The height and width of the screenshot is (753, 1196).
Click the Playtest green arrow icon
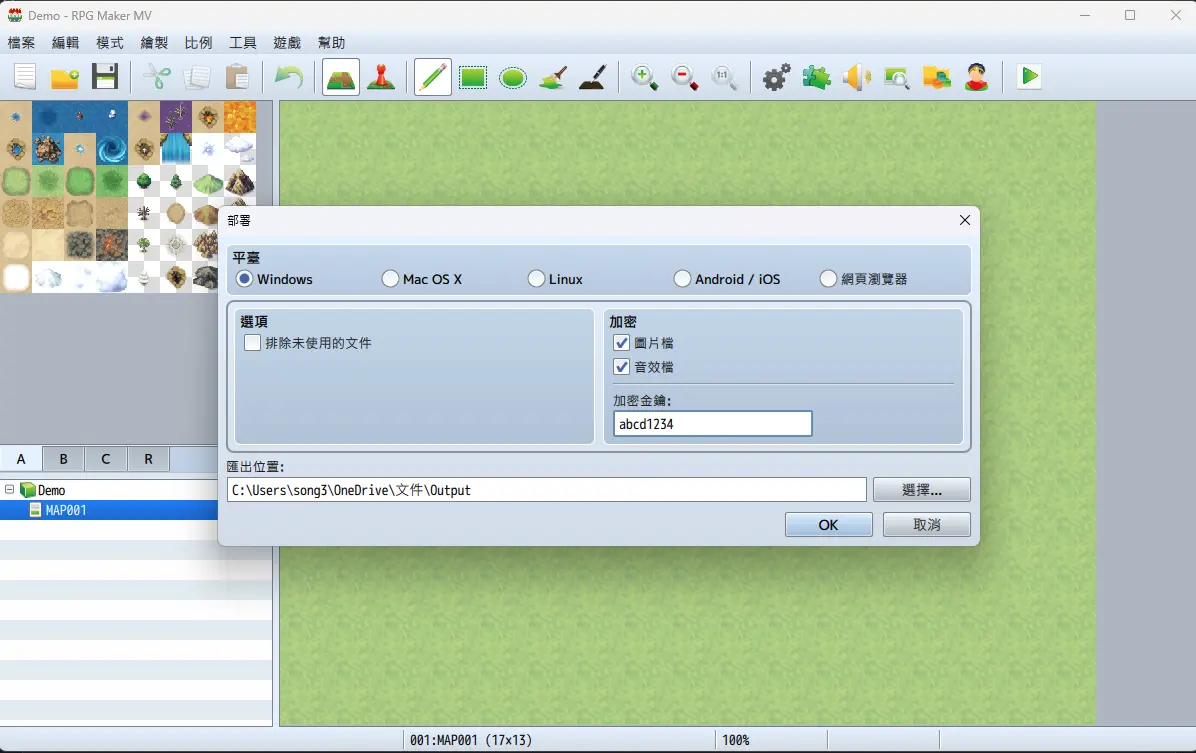point(1029,77)
